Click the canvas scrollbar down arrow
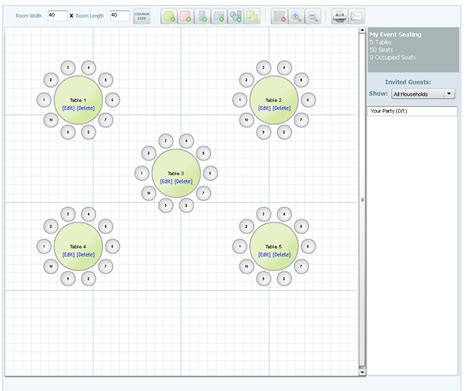Viewport: 474px width, 391px height. (x=362, y=372)
